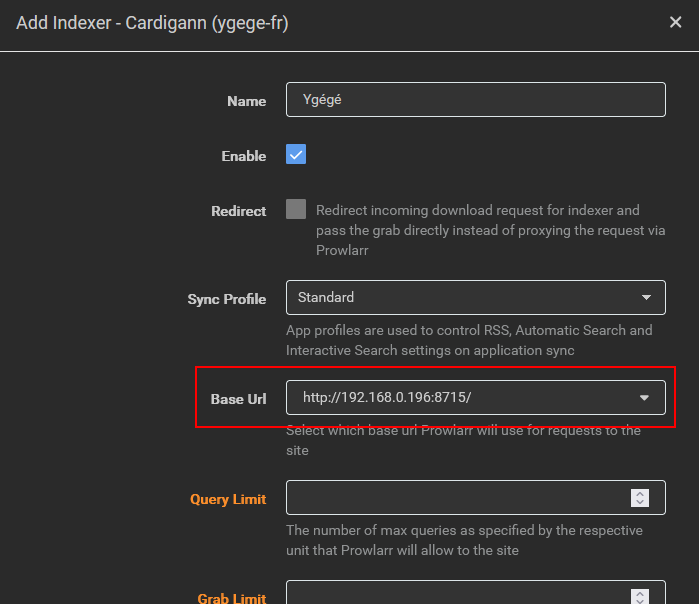This screenshot has width=699, height=604.
Task: Close the Add Indexer dialog
Action: pyautogui.click(x=675, y=22)
